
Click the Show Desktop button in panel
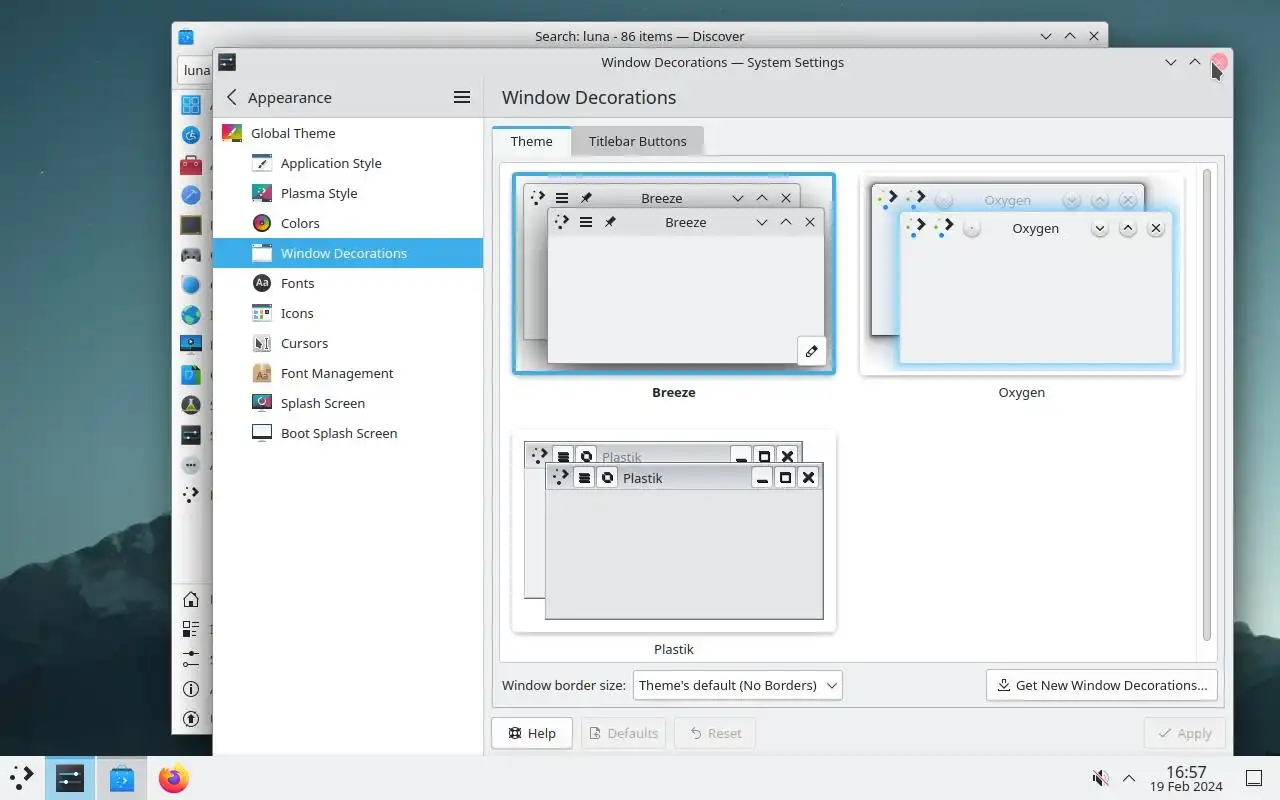click(x=1254, y=778)
